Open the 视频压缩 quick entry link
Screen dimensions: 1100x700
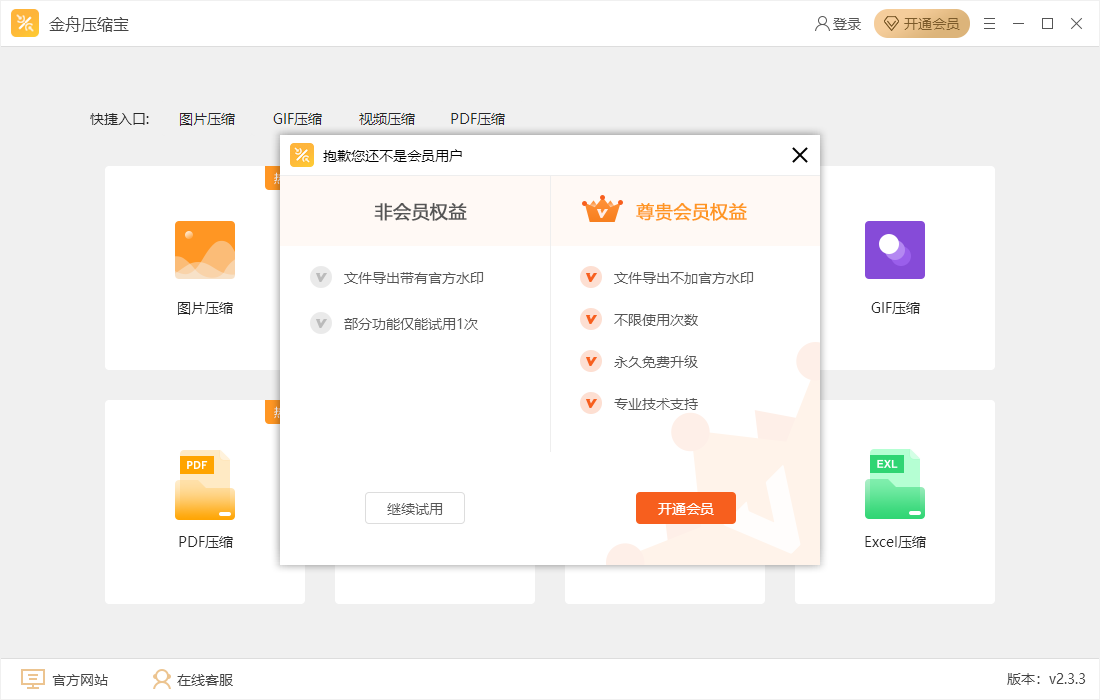[x=387, y=119]
